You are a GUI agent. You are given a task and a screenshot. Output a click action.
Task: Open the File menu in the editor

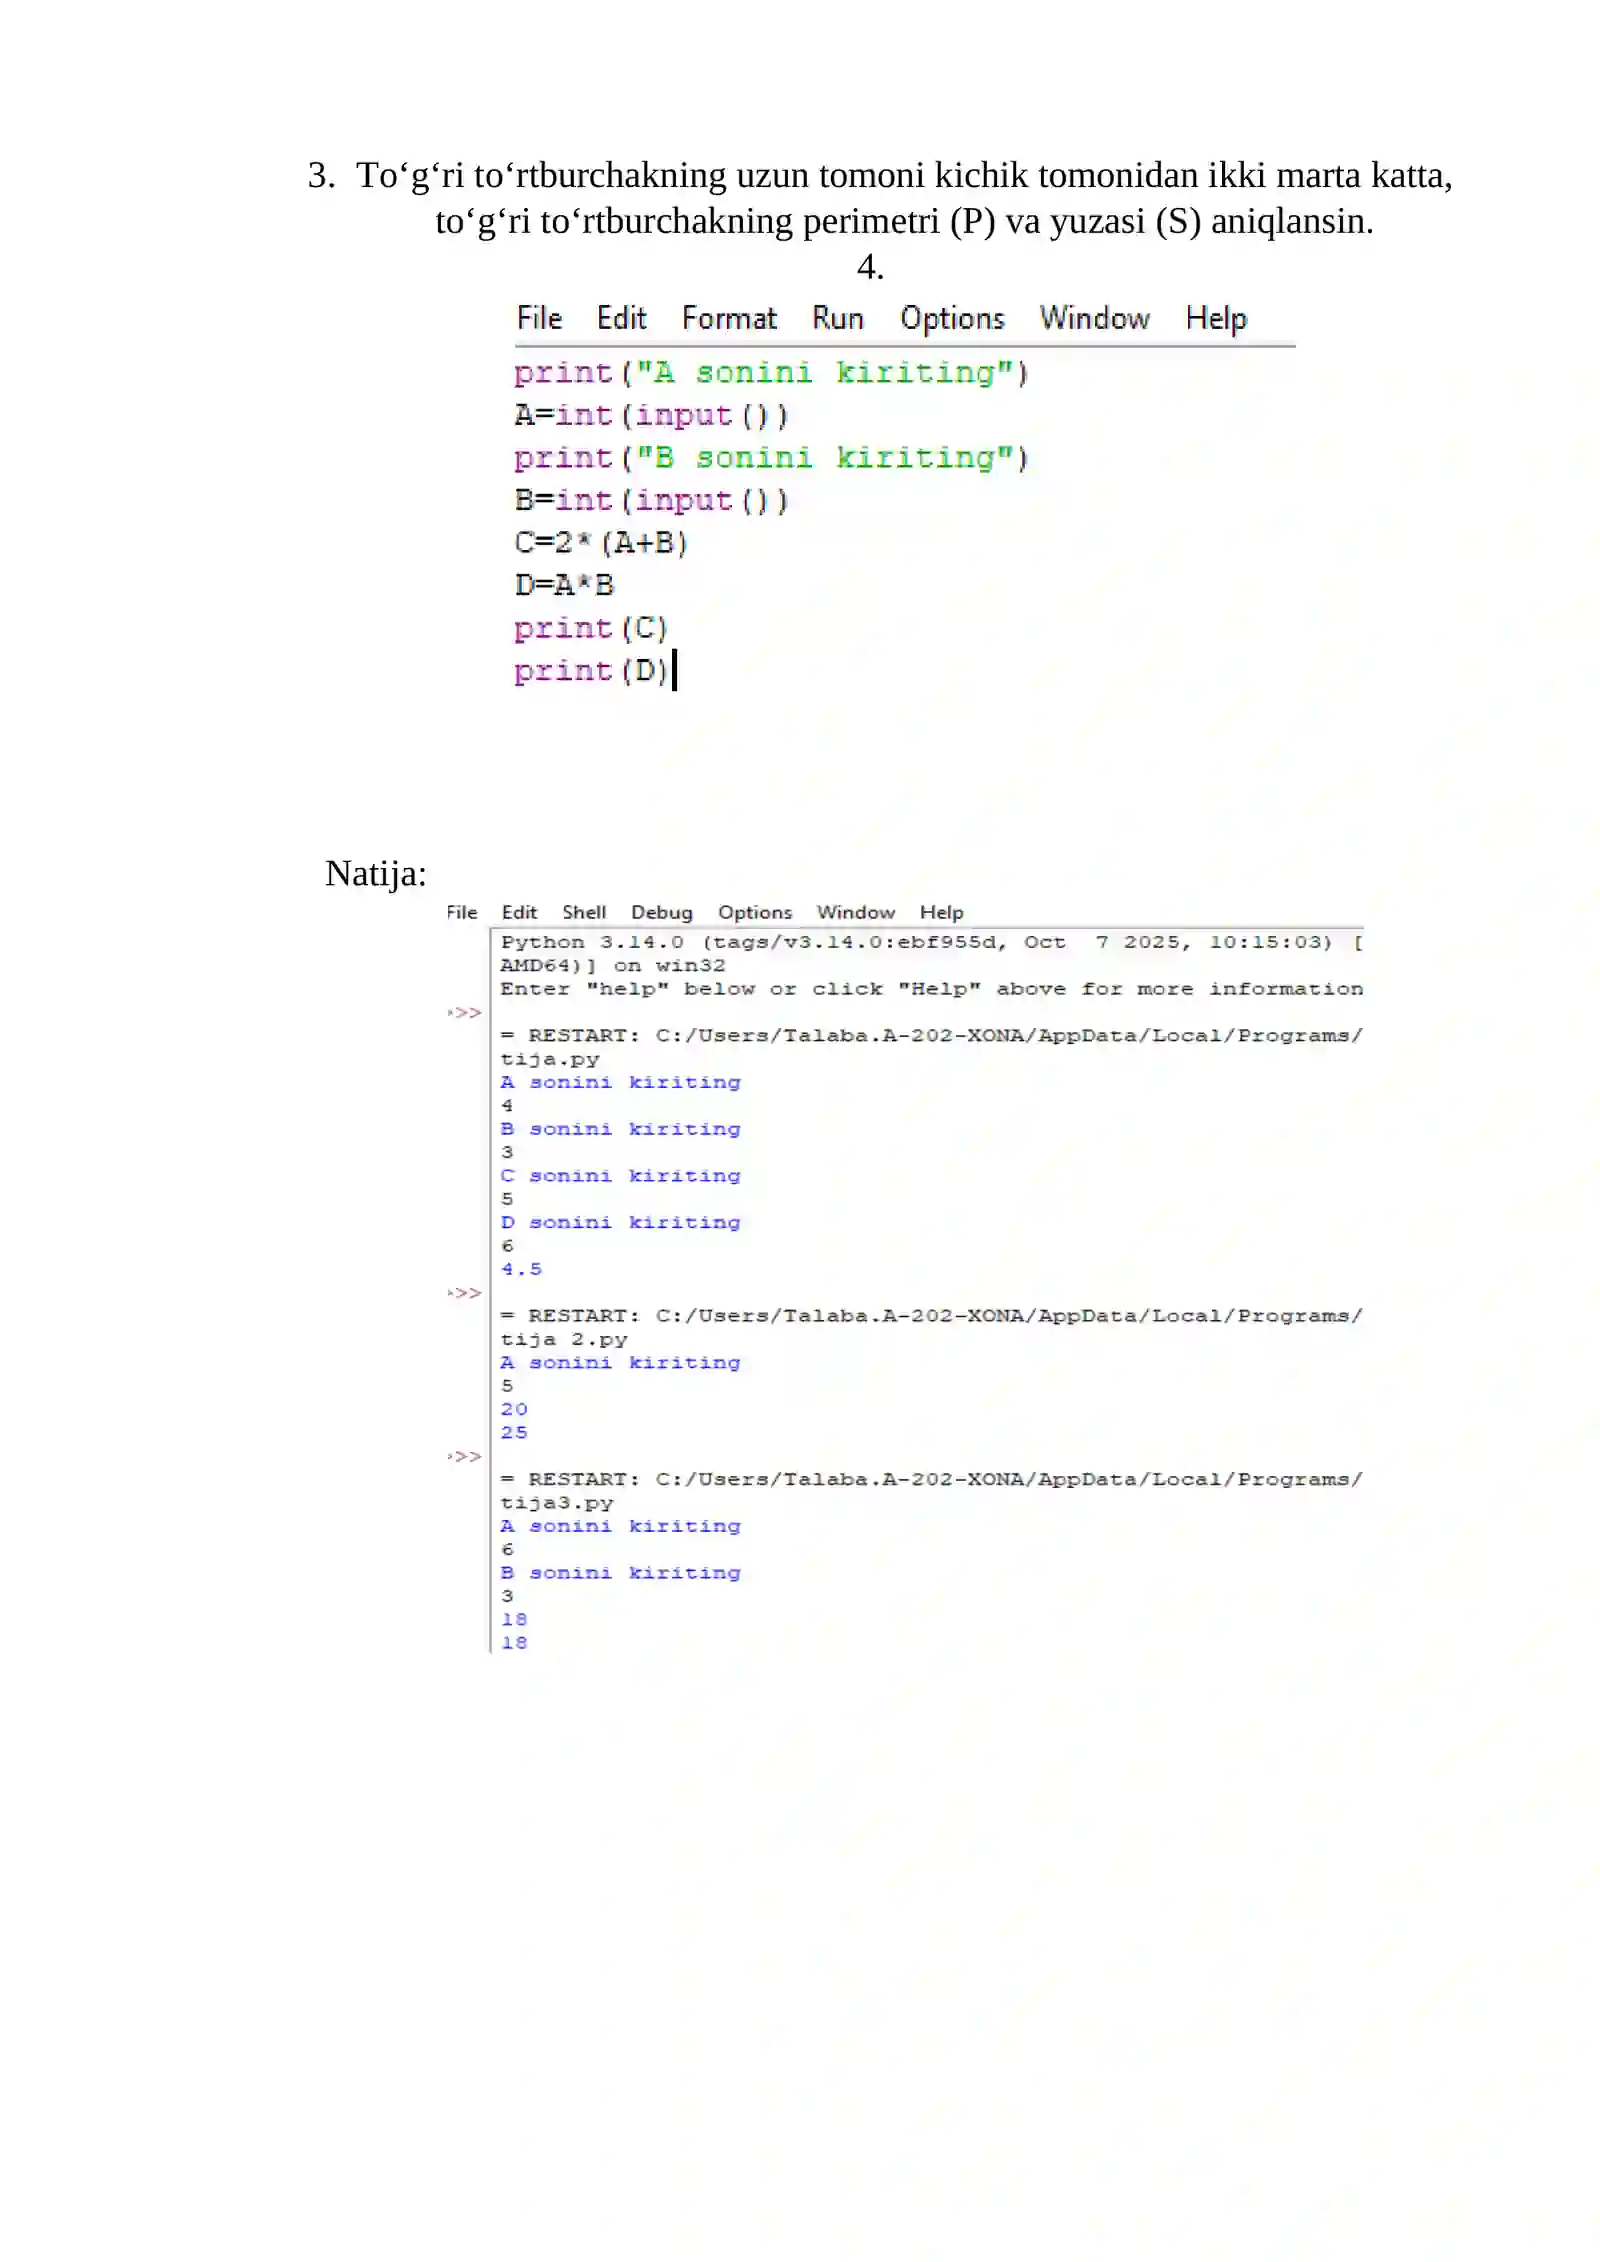coord(539,318)
